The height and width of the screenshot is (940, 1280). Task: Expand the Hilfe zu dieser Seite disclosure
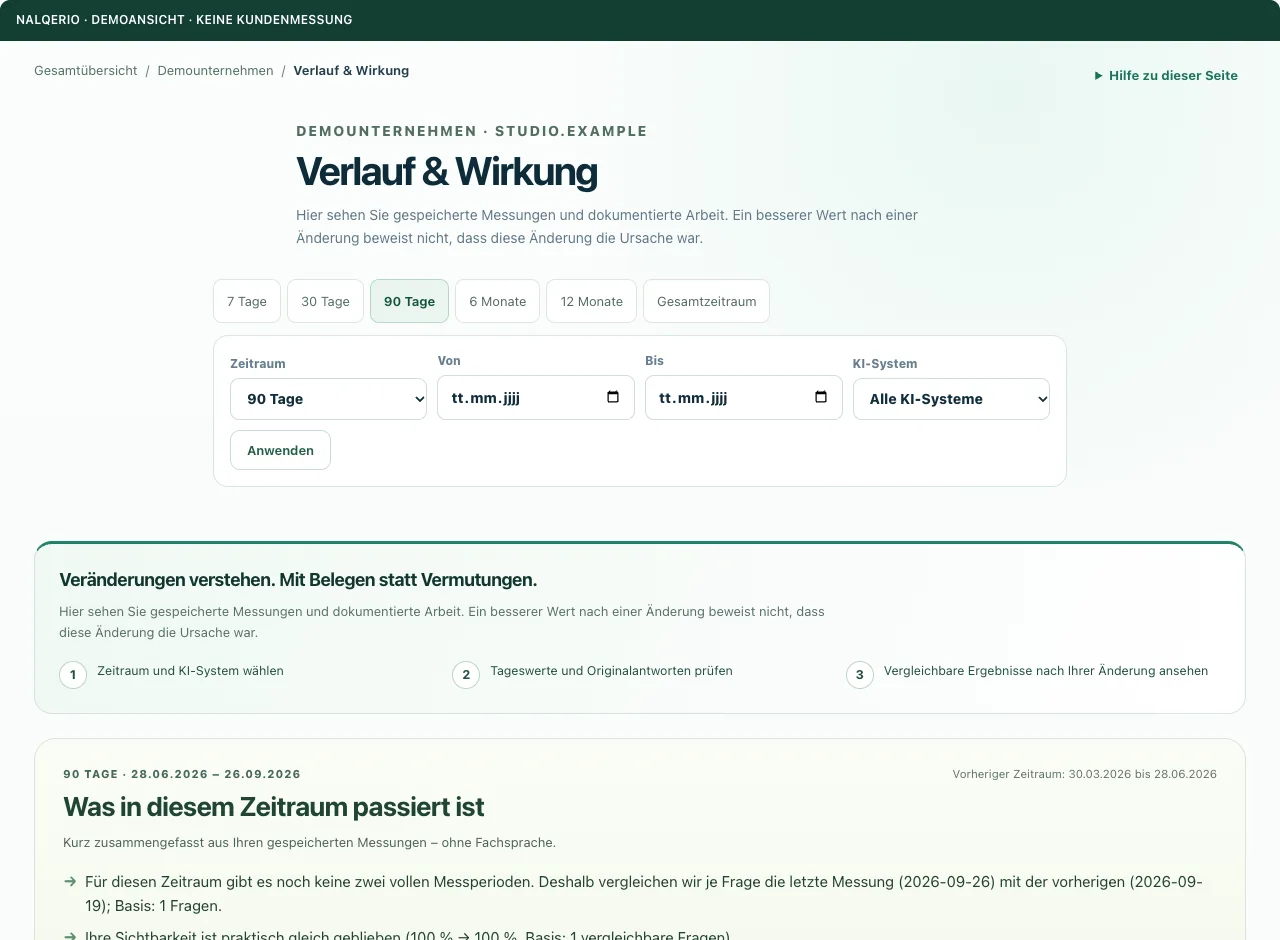(x=1166, y=75)
